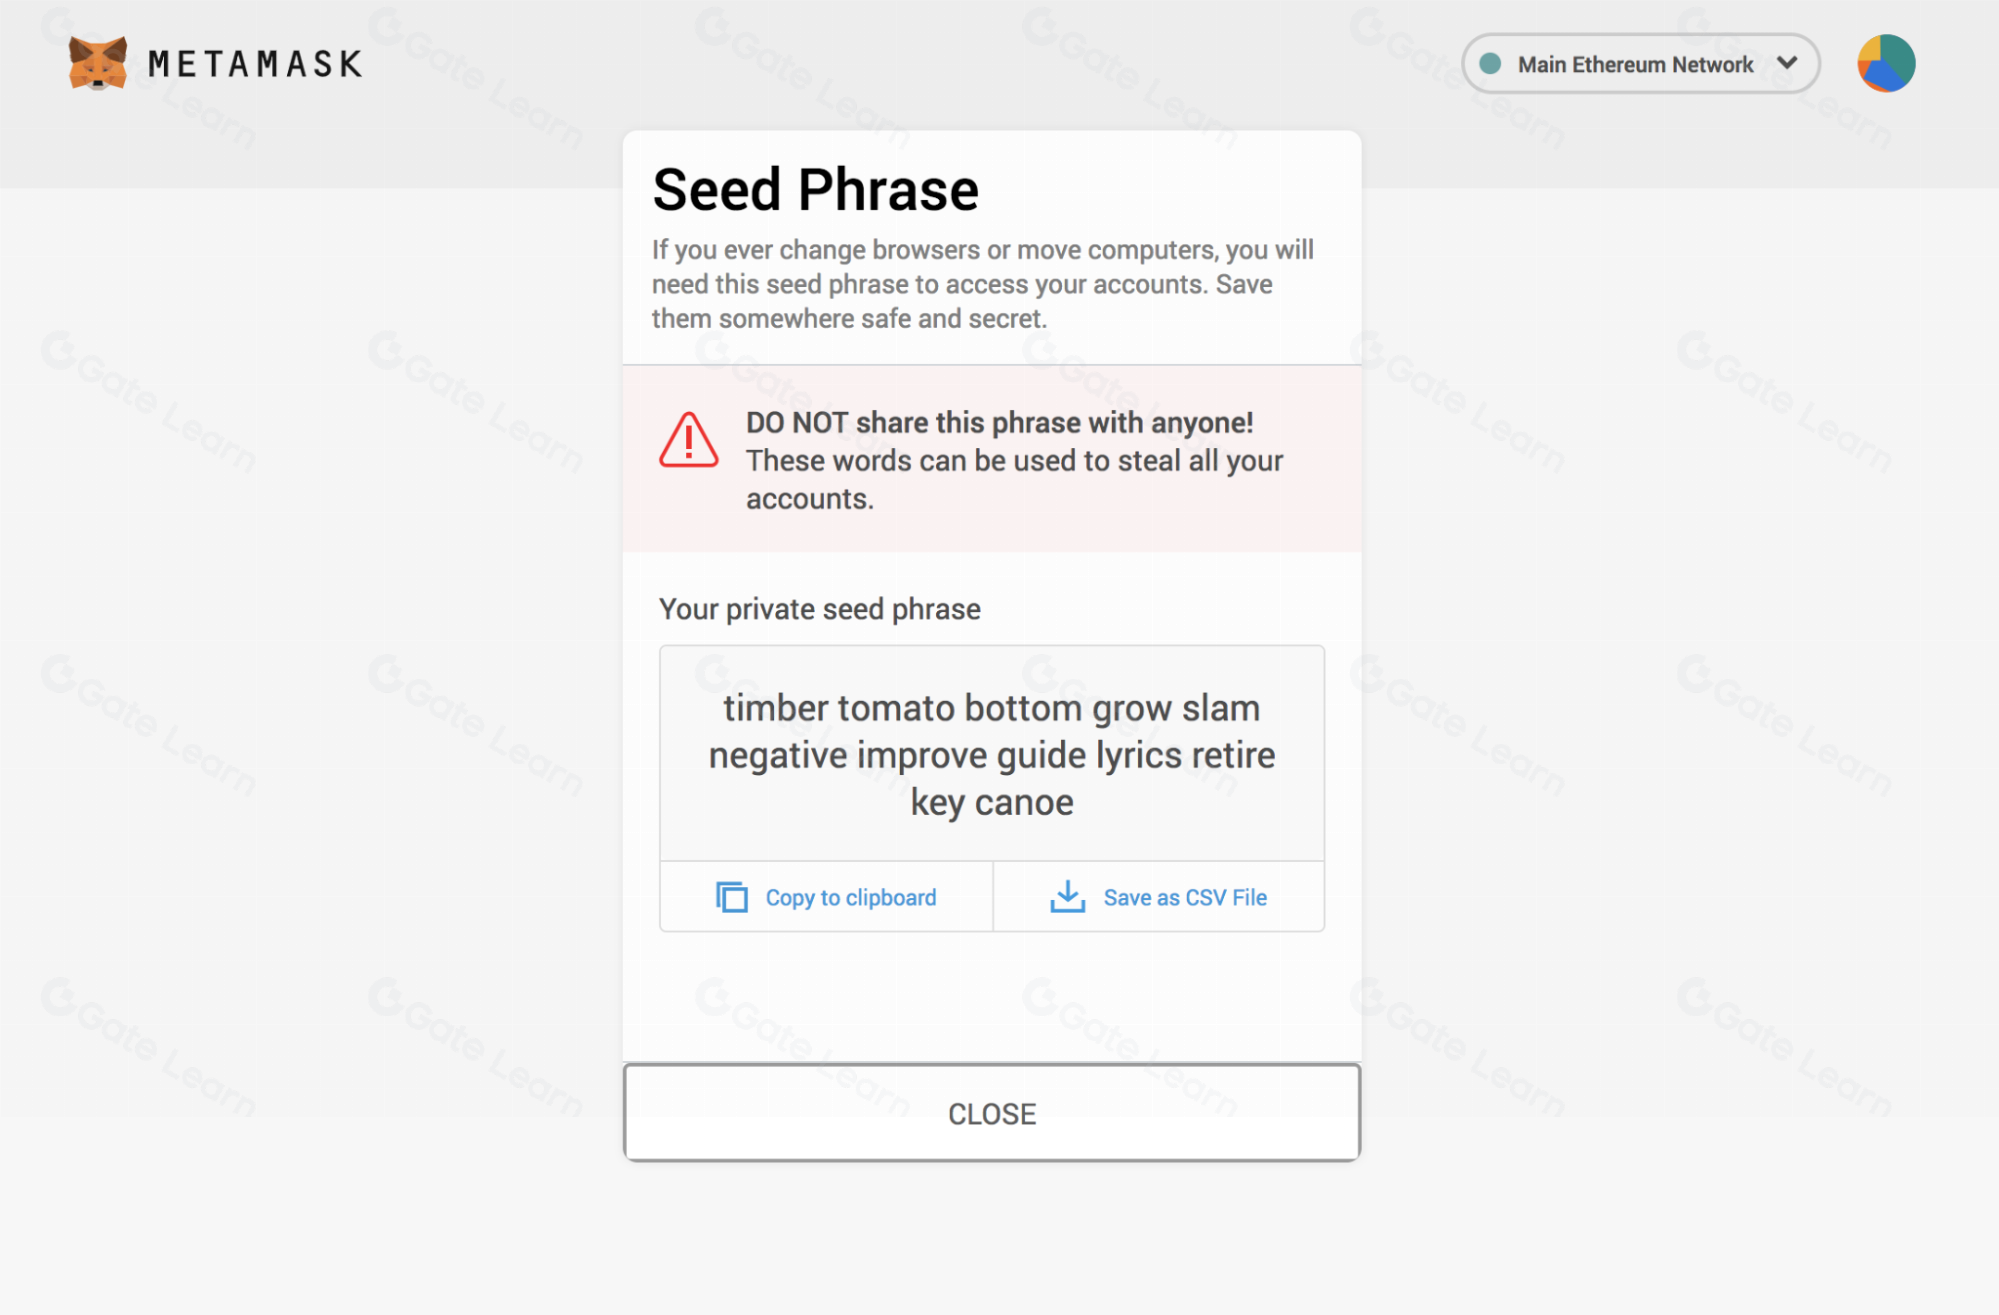
Task: Click the pink warning banner background
Action: tap(992, 459)
